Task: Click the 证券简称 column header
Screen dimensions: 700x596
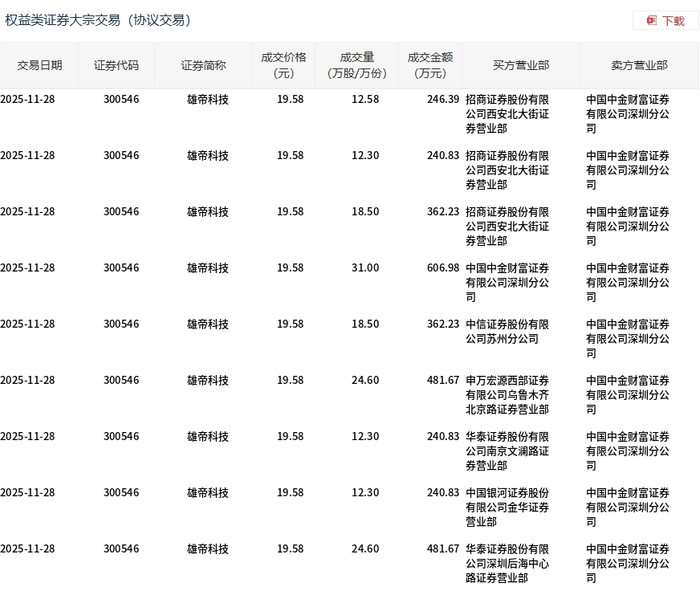Action: point(203,66)
